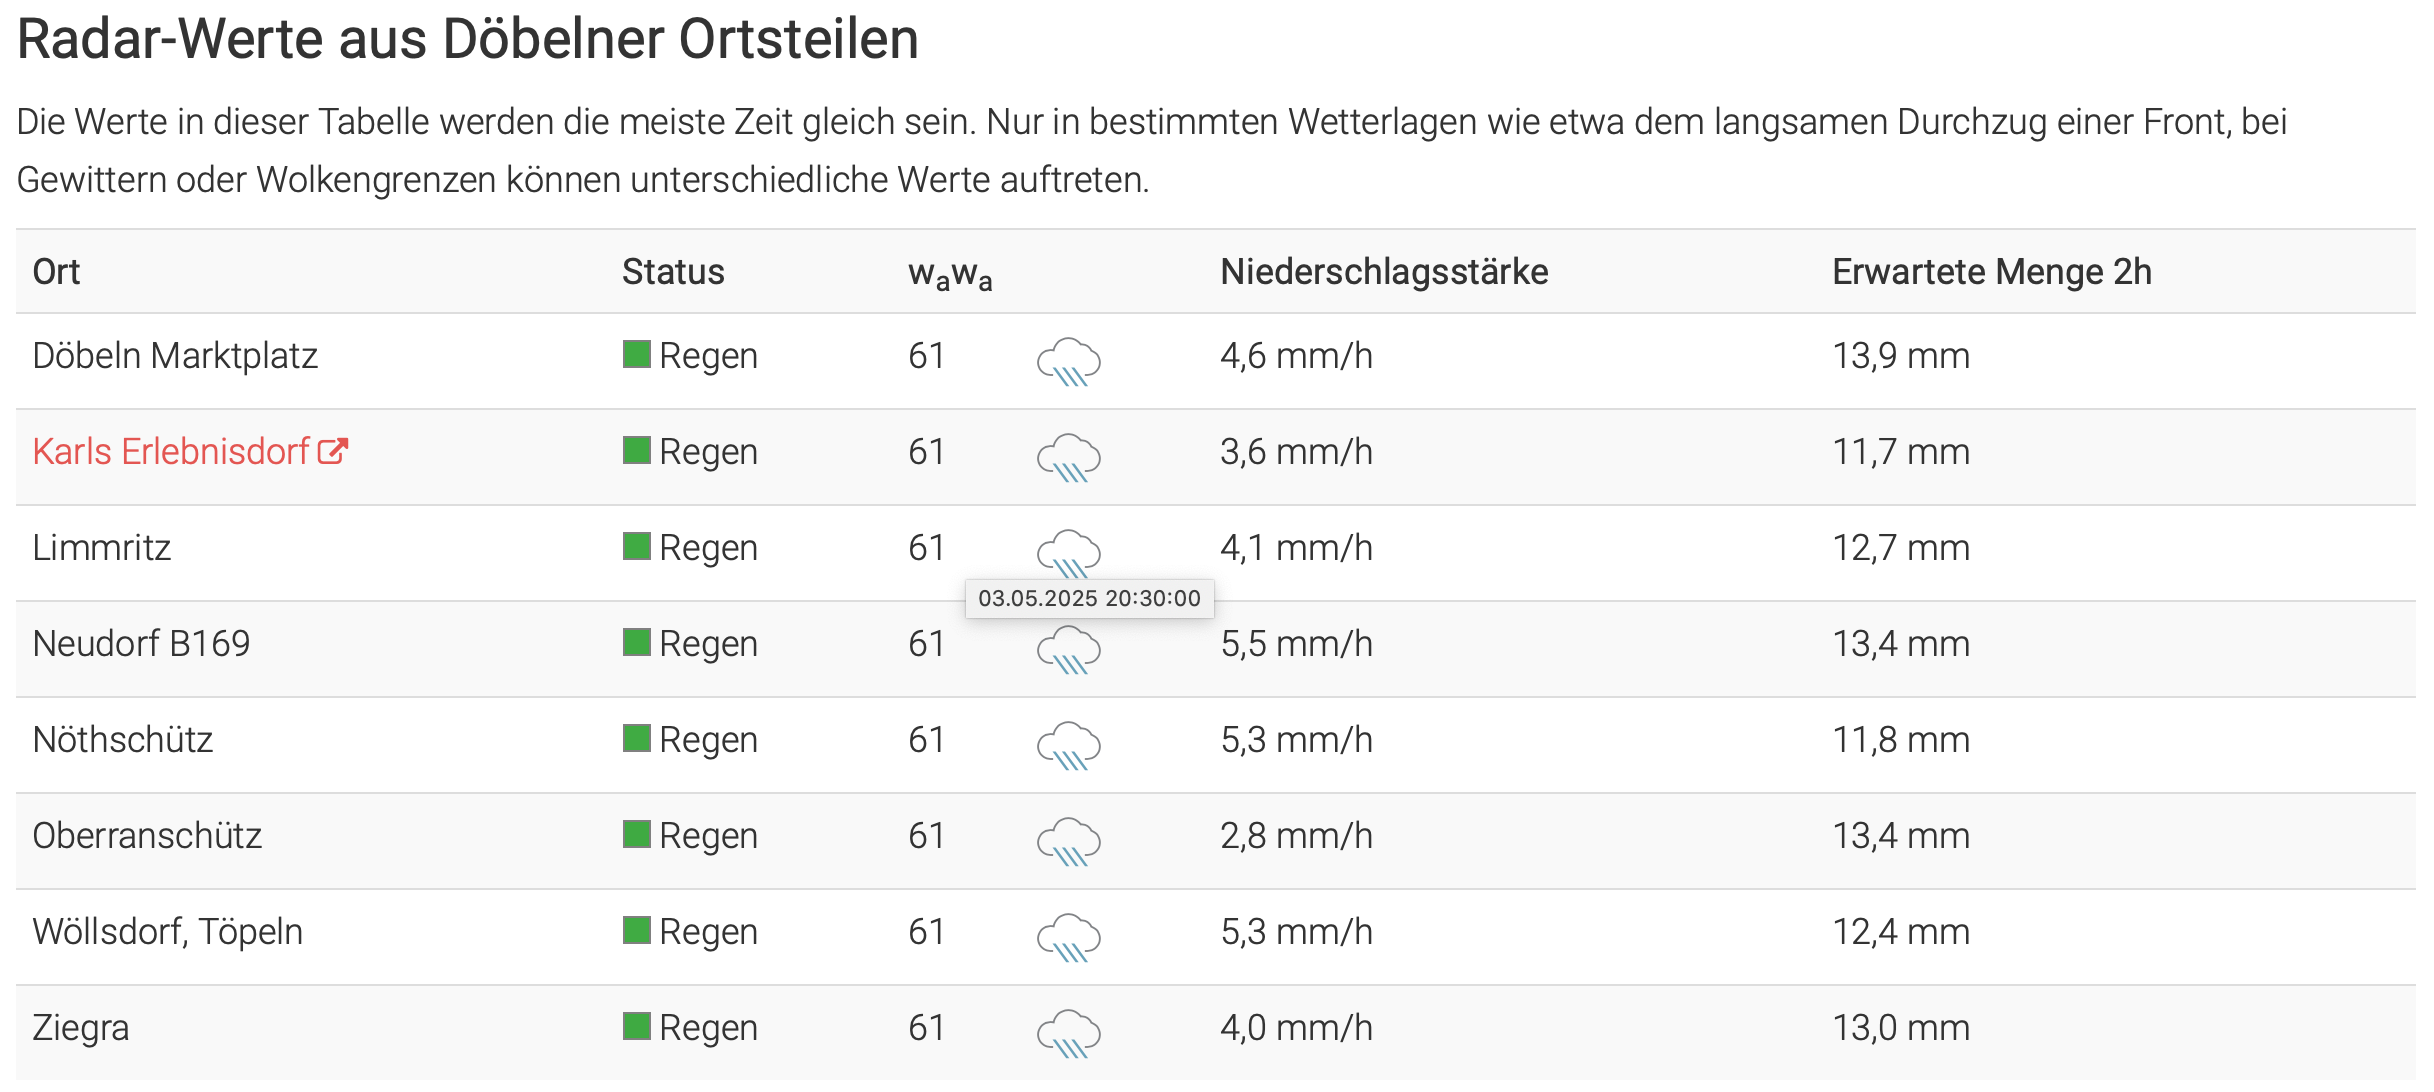Click the wawa column header
Screen dimensions: 2434x1092
(950, 274)
